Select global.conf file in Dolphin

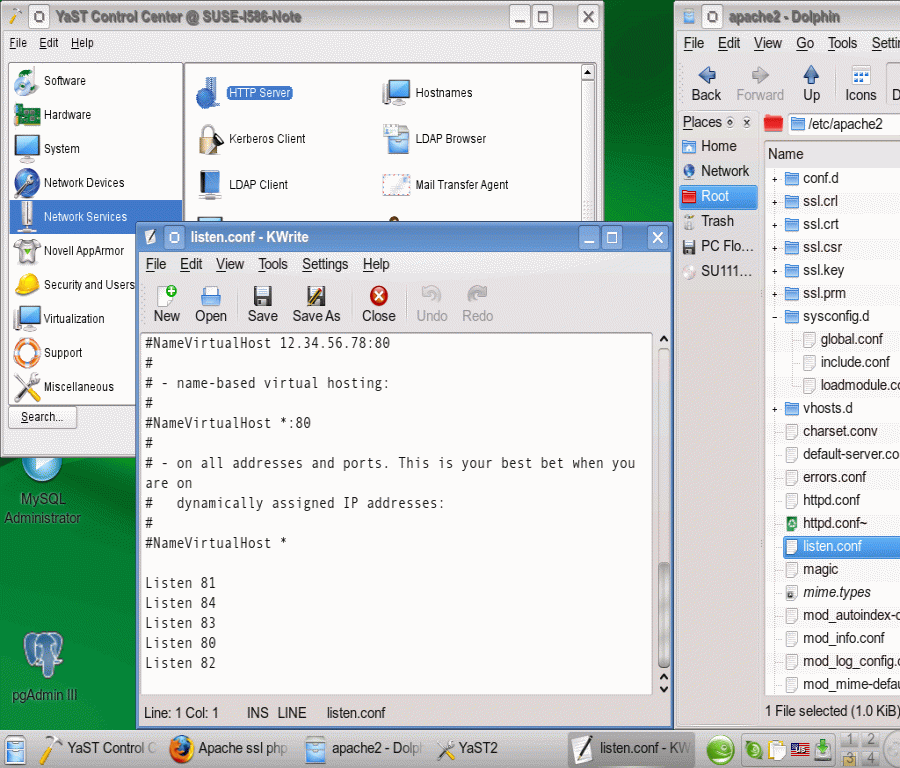click(843, 340)
